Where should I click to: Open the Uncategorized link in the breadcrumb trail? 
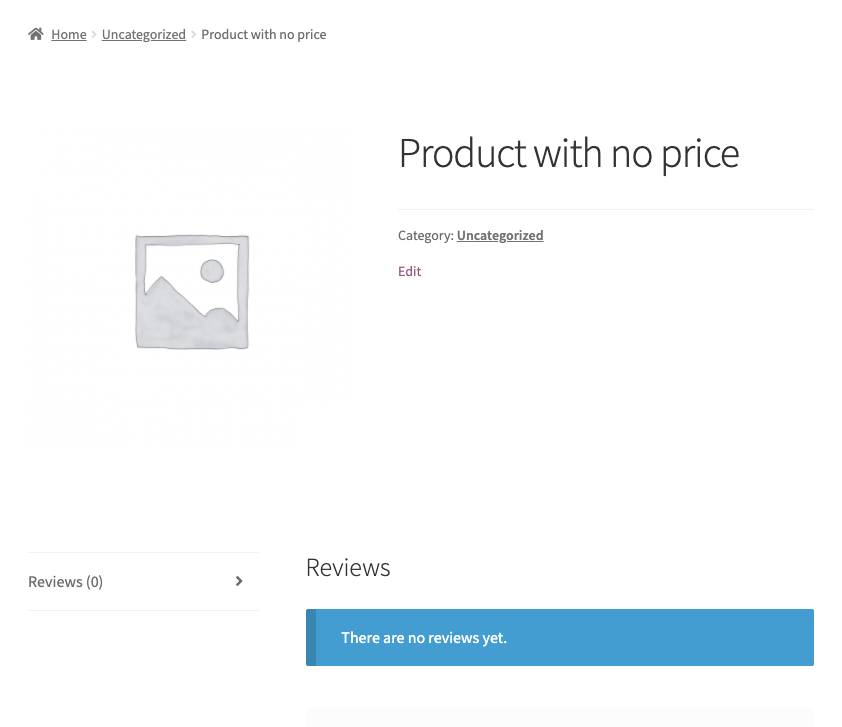point(143,34)
